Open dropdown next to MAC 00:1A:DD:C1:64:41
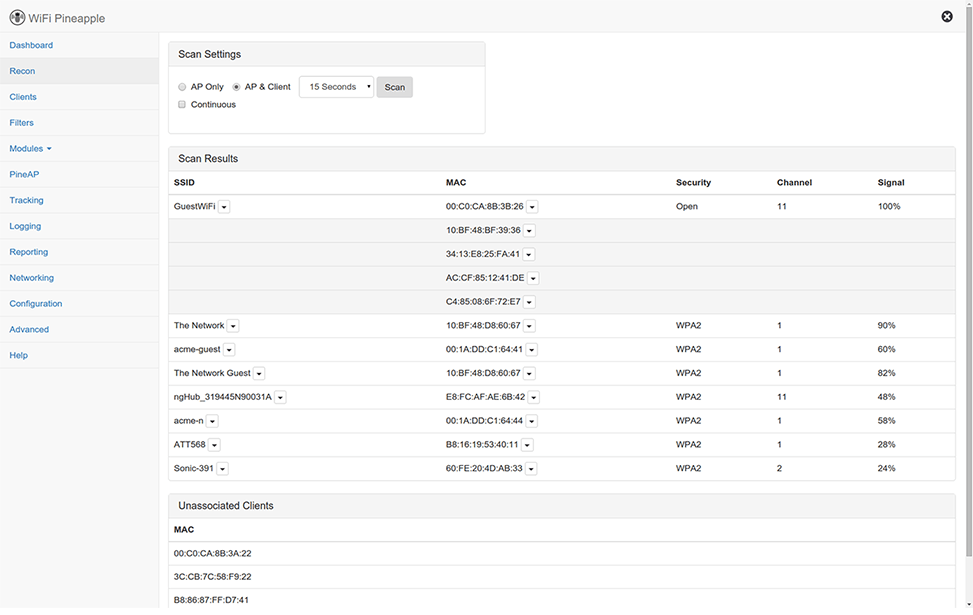Viewport: 973px width, 615px height. point(532,350)
